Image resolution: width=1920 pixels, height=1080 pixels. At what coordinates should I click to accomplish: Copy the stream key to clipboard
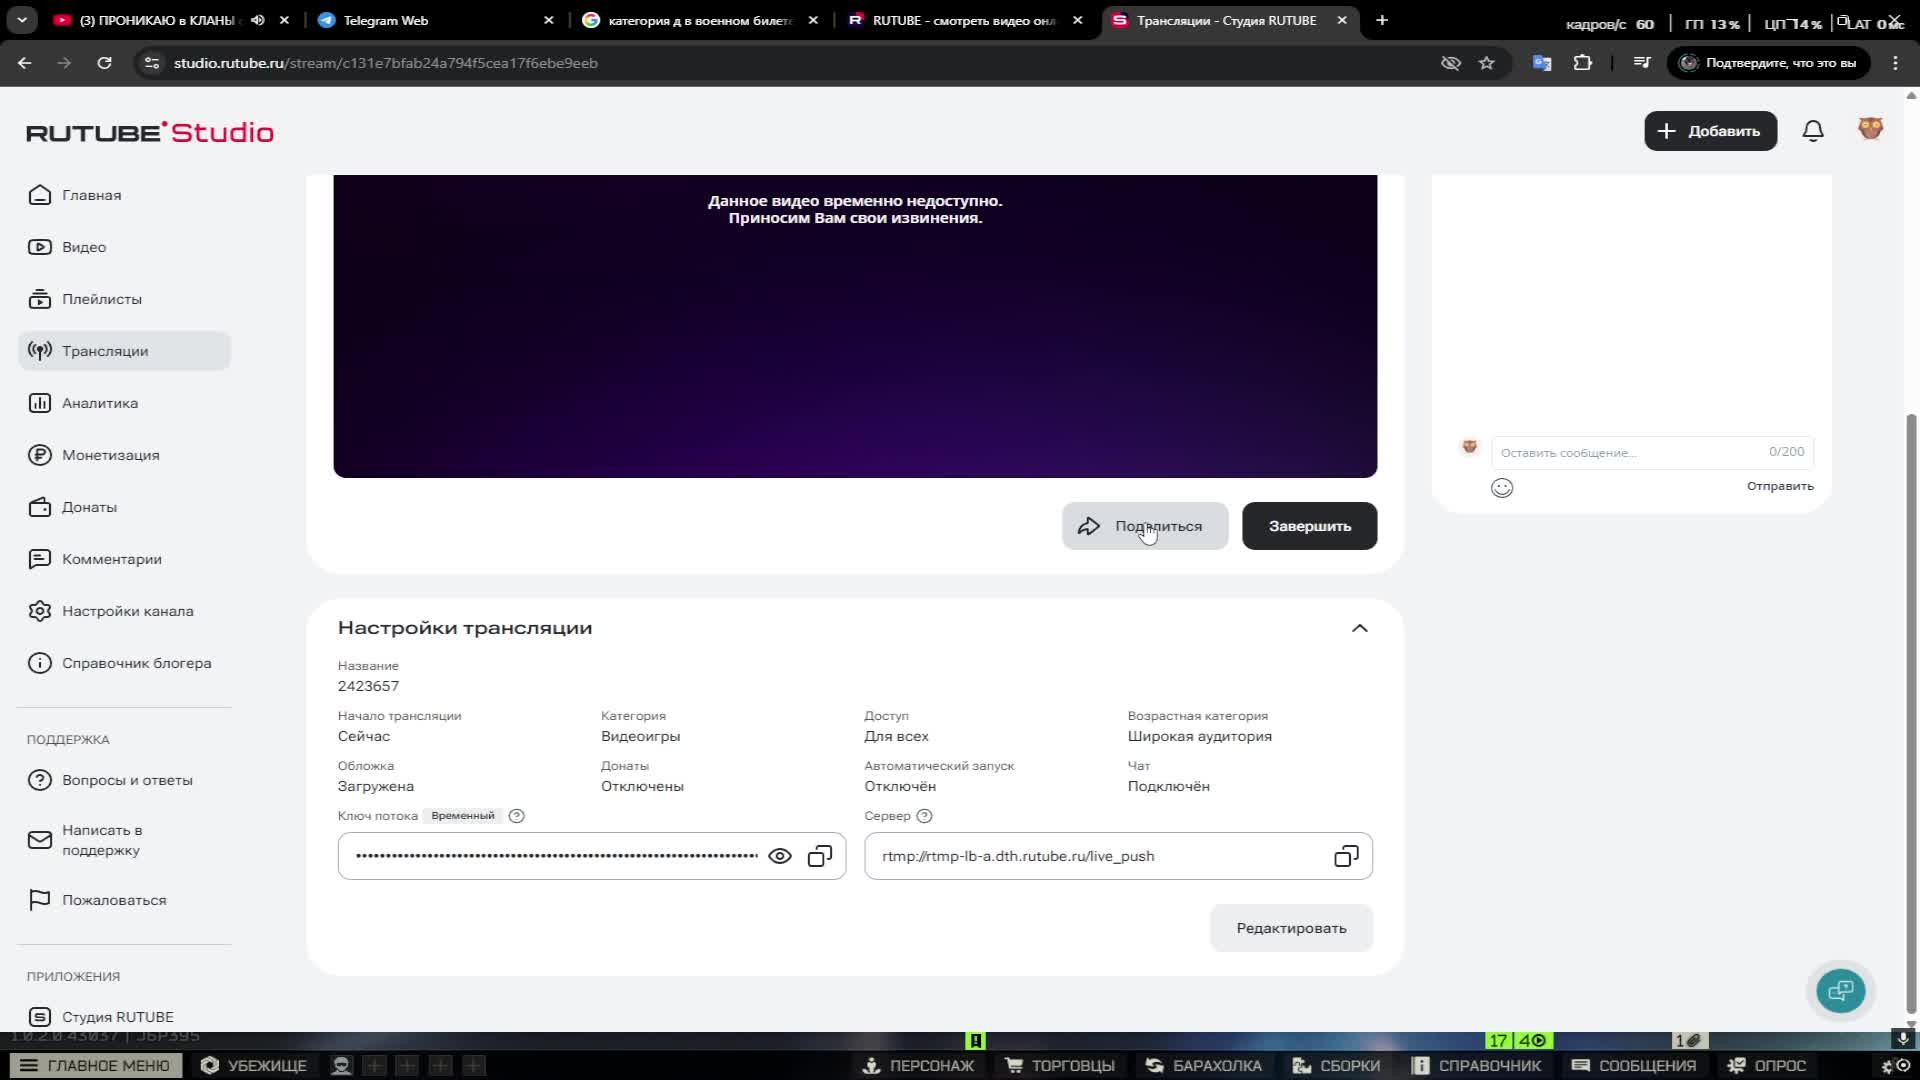pyautogui.click(x=820, y=856)
